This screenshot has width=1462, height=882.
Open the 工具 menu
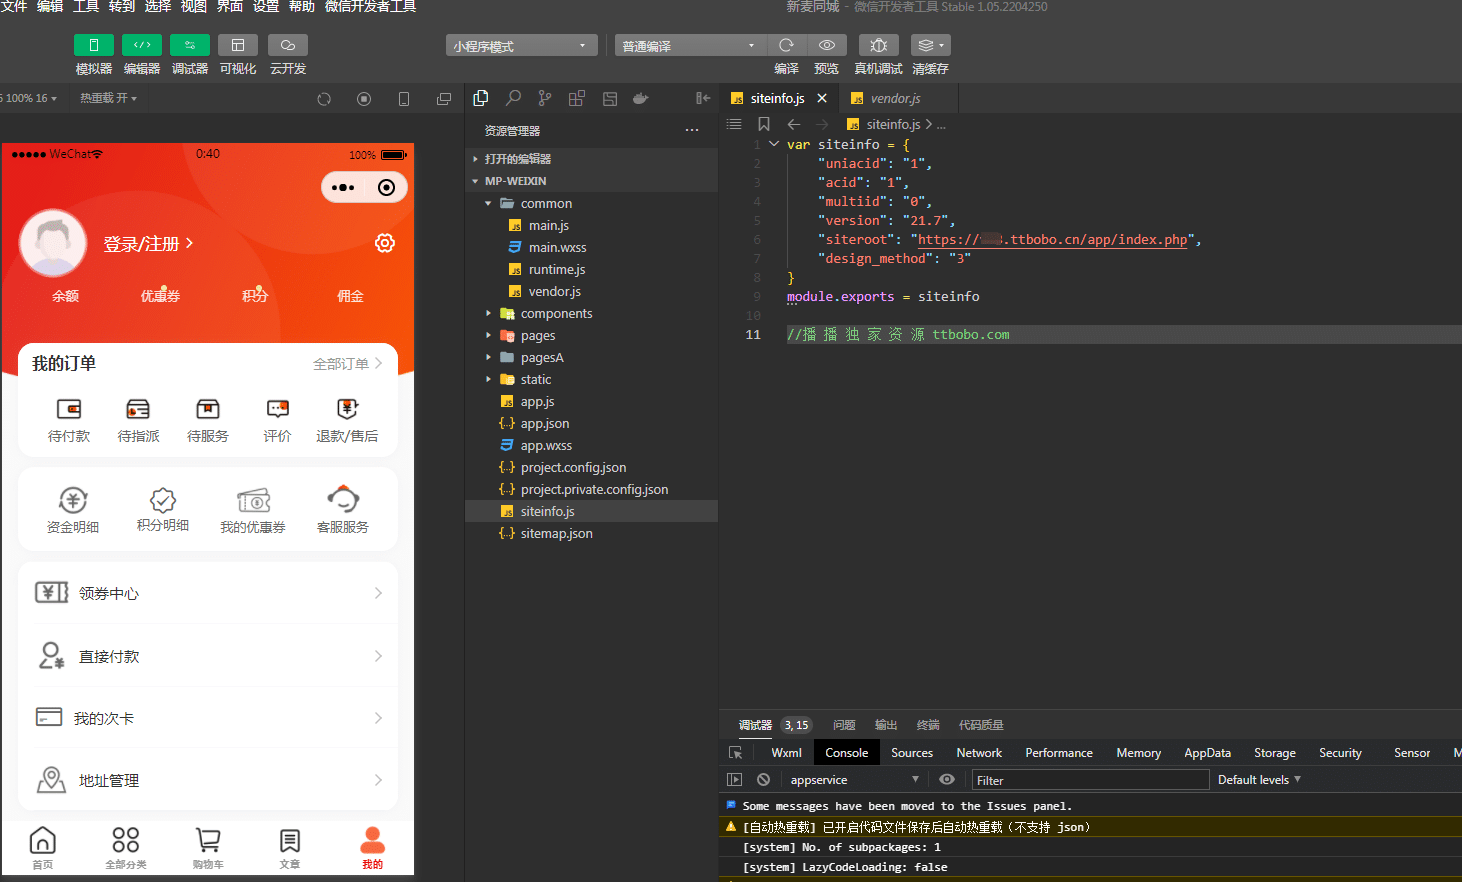86,6
